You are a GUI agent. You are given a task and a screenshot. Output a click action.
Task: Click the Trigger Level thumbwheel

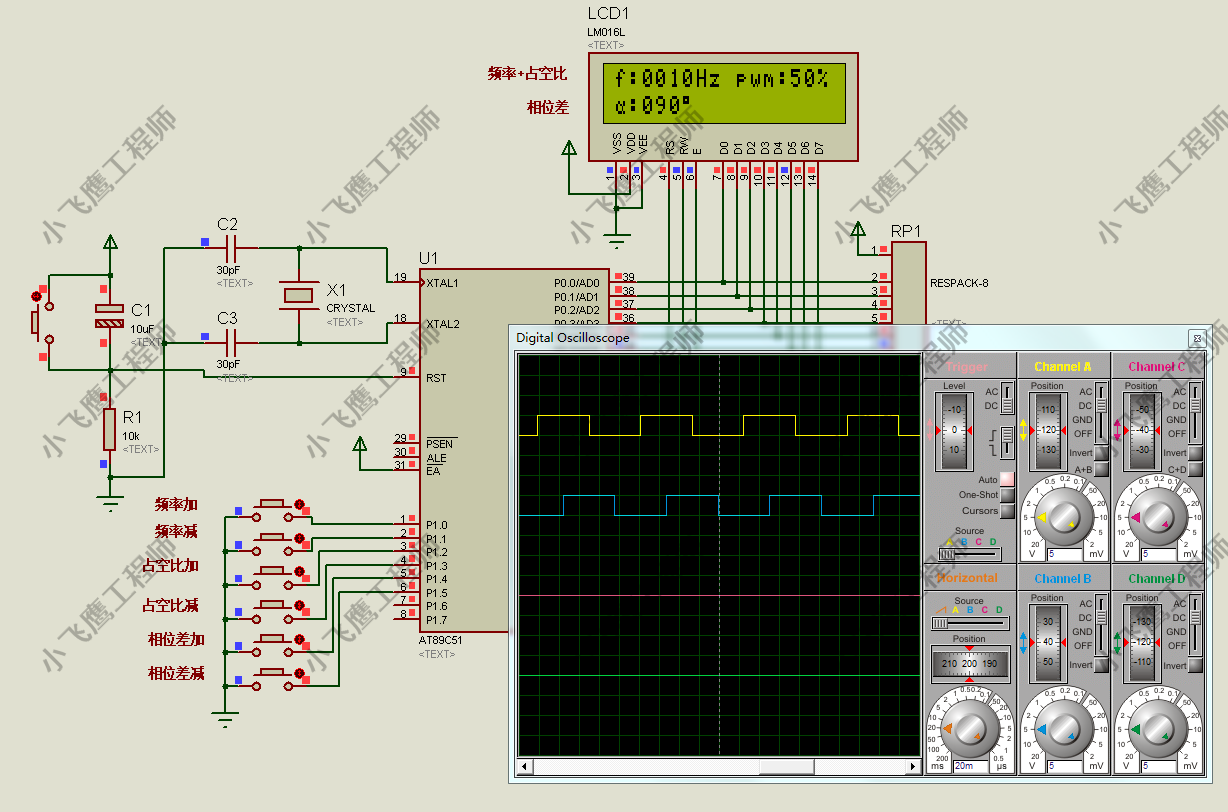pos(954,431)
